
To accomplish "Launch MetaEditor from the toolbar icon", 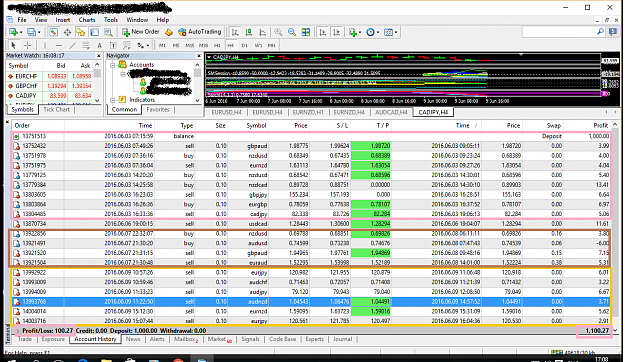I will 169,32.
